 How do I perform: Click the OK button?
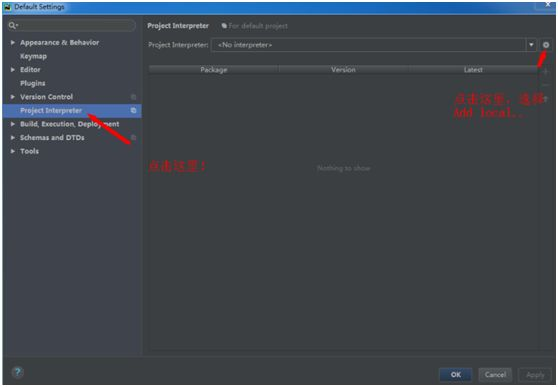pyautogui.click(x=456, y=374)
